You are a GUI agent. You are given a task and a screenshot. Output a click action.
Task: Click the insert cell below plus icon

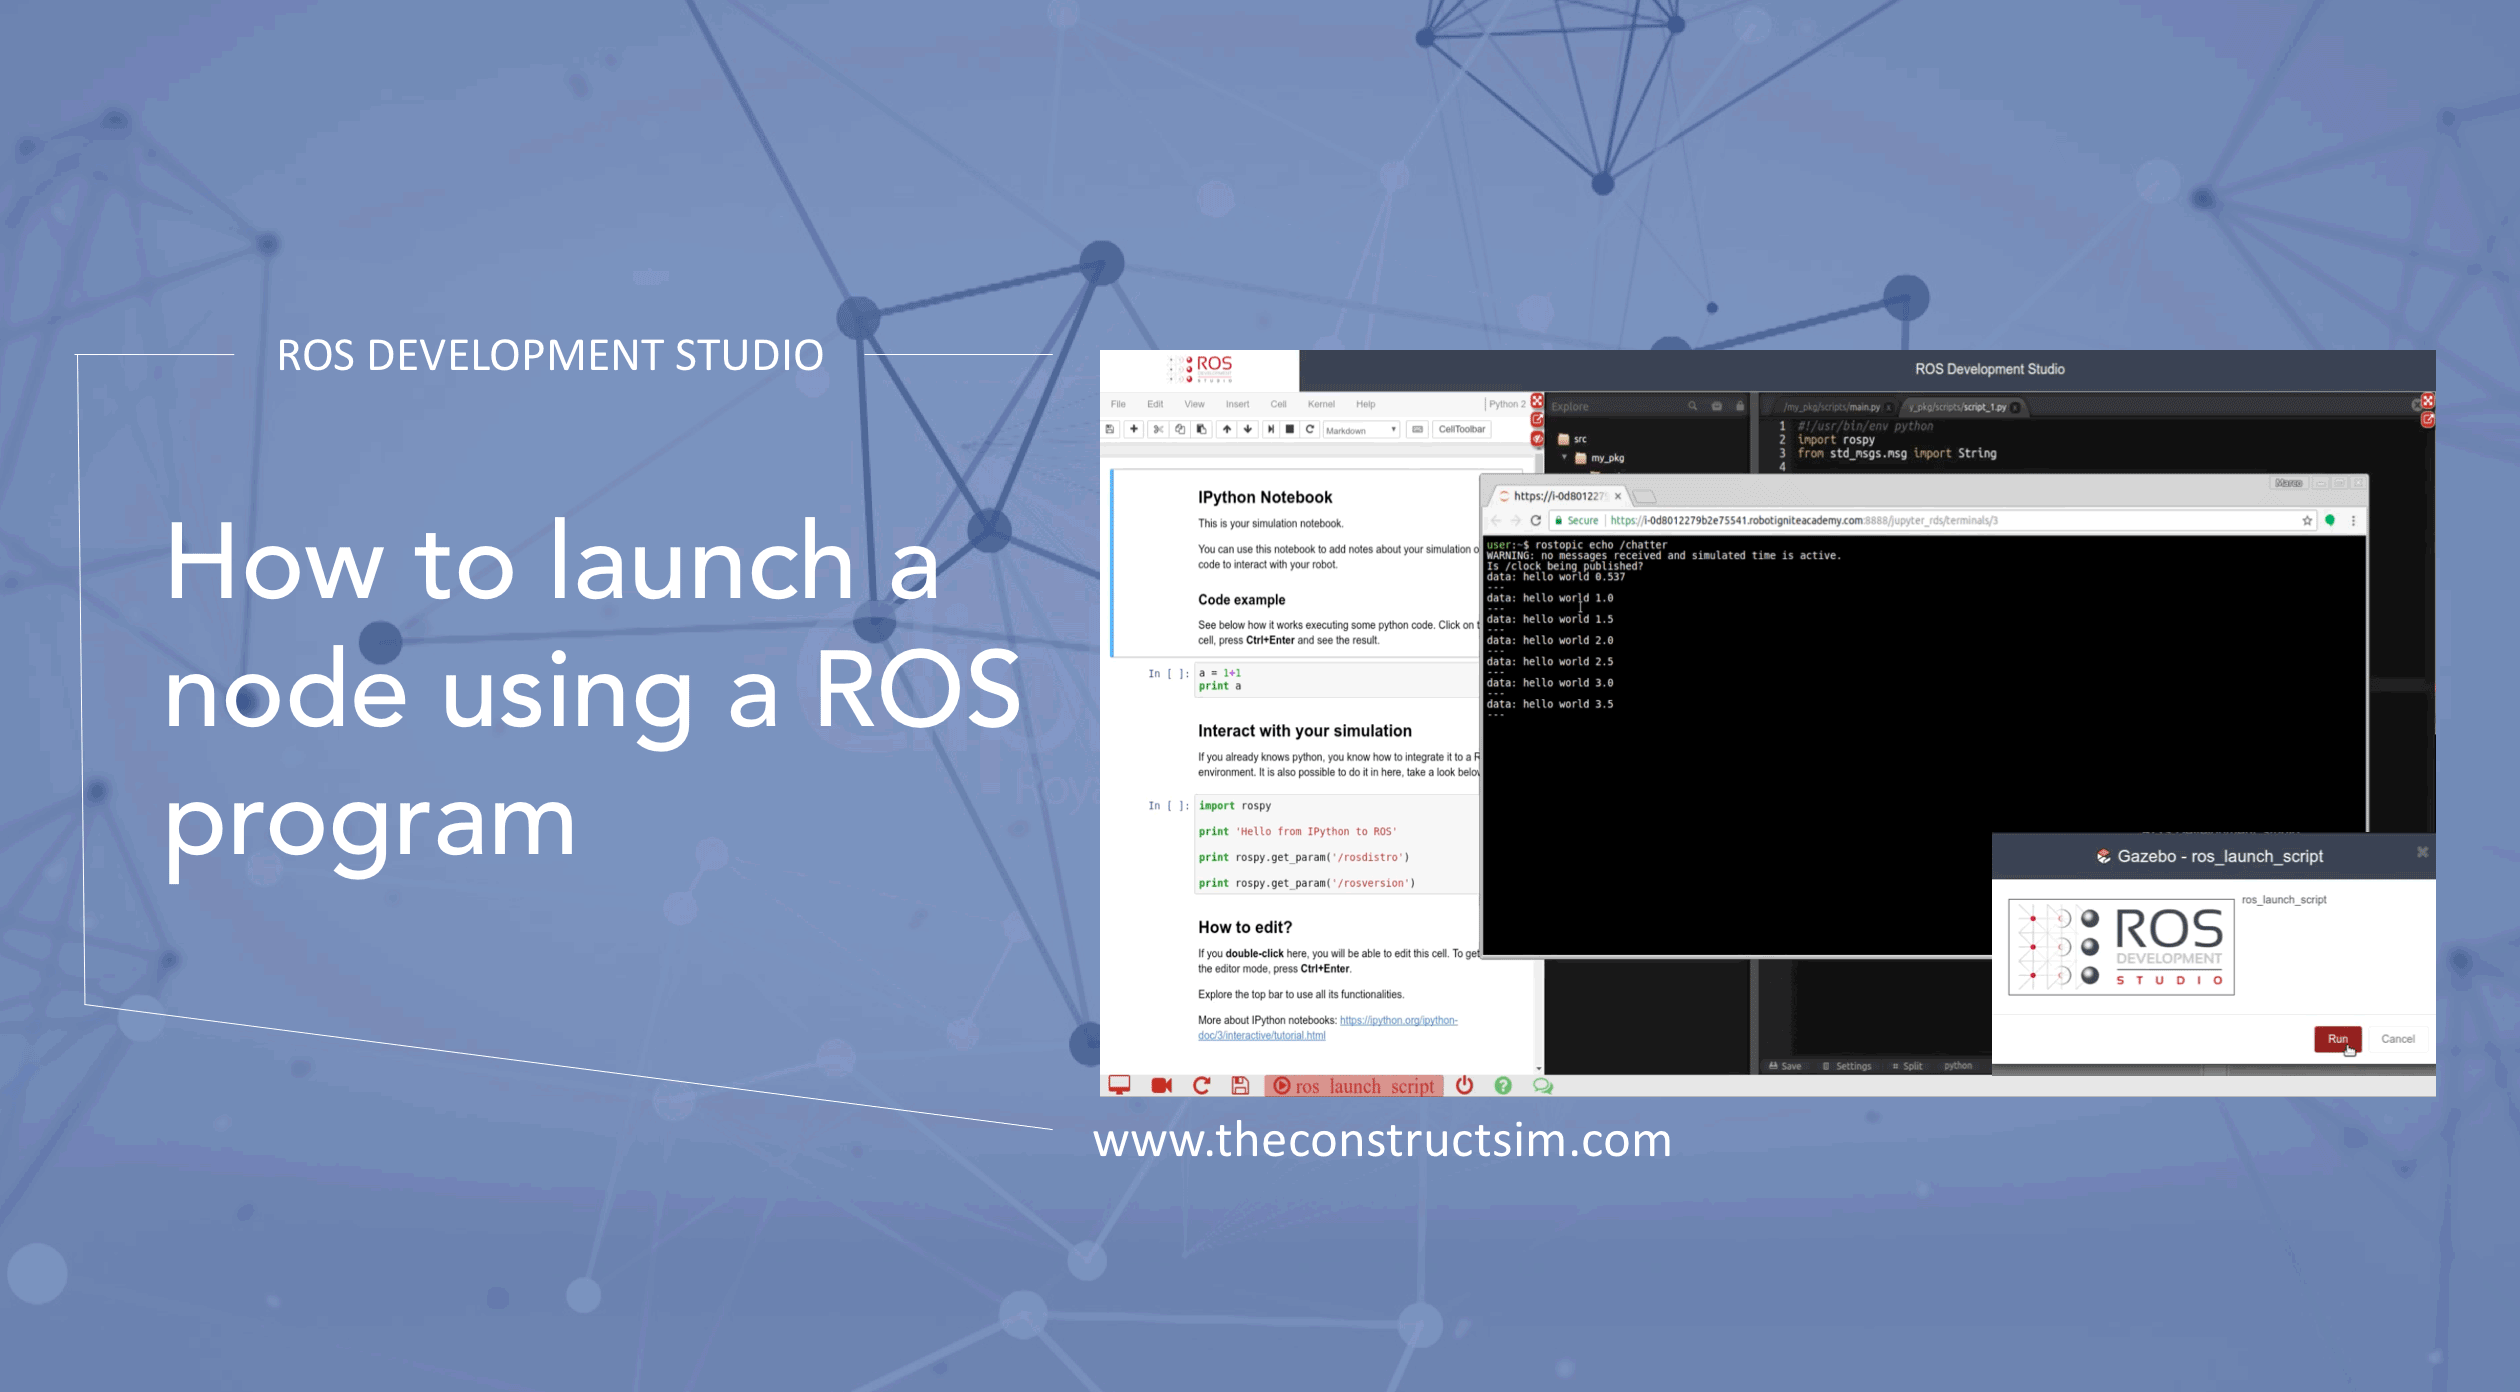(1134, 429)
